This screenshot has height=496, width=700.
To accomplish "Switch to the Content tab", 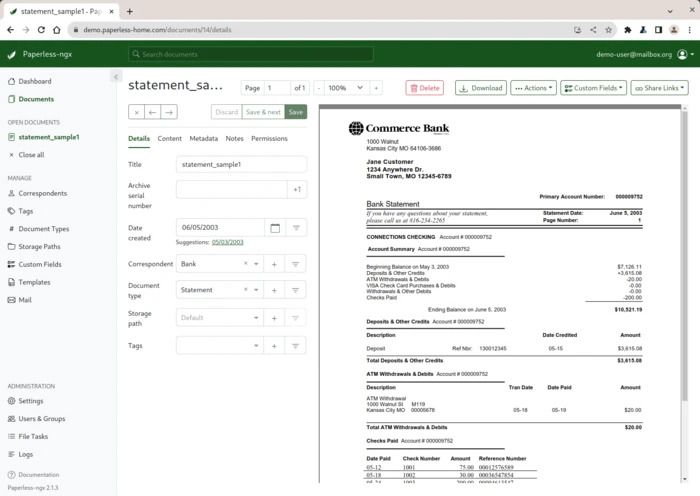I will (x=170, y=139).
